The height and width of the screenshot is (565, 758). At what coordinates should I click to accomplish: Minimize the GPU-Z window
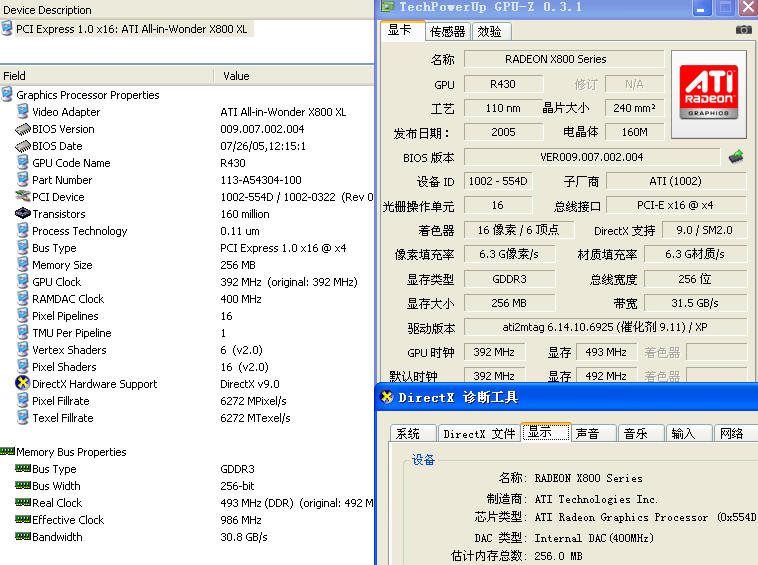[701, 8]
